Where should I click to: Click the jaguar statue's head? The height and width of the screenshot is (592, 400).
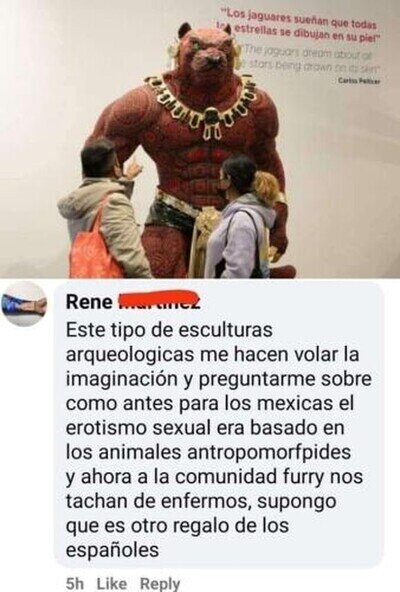206,49
